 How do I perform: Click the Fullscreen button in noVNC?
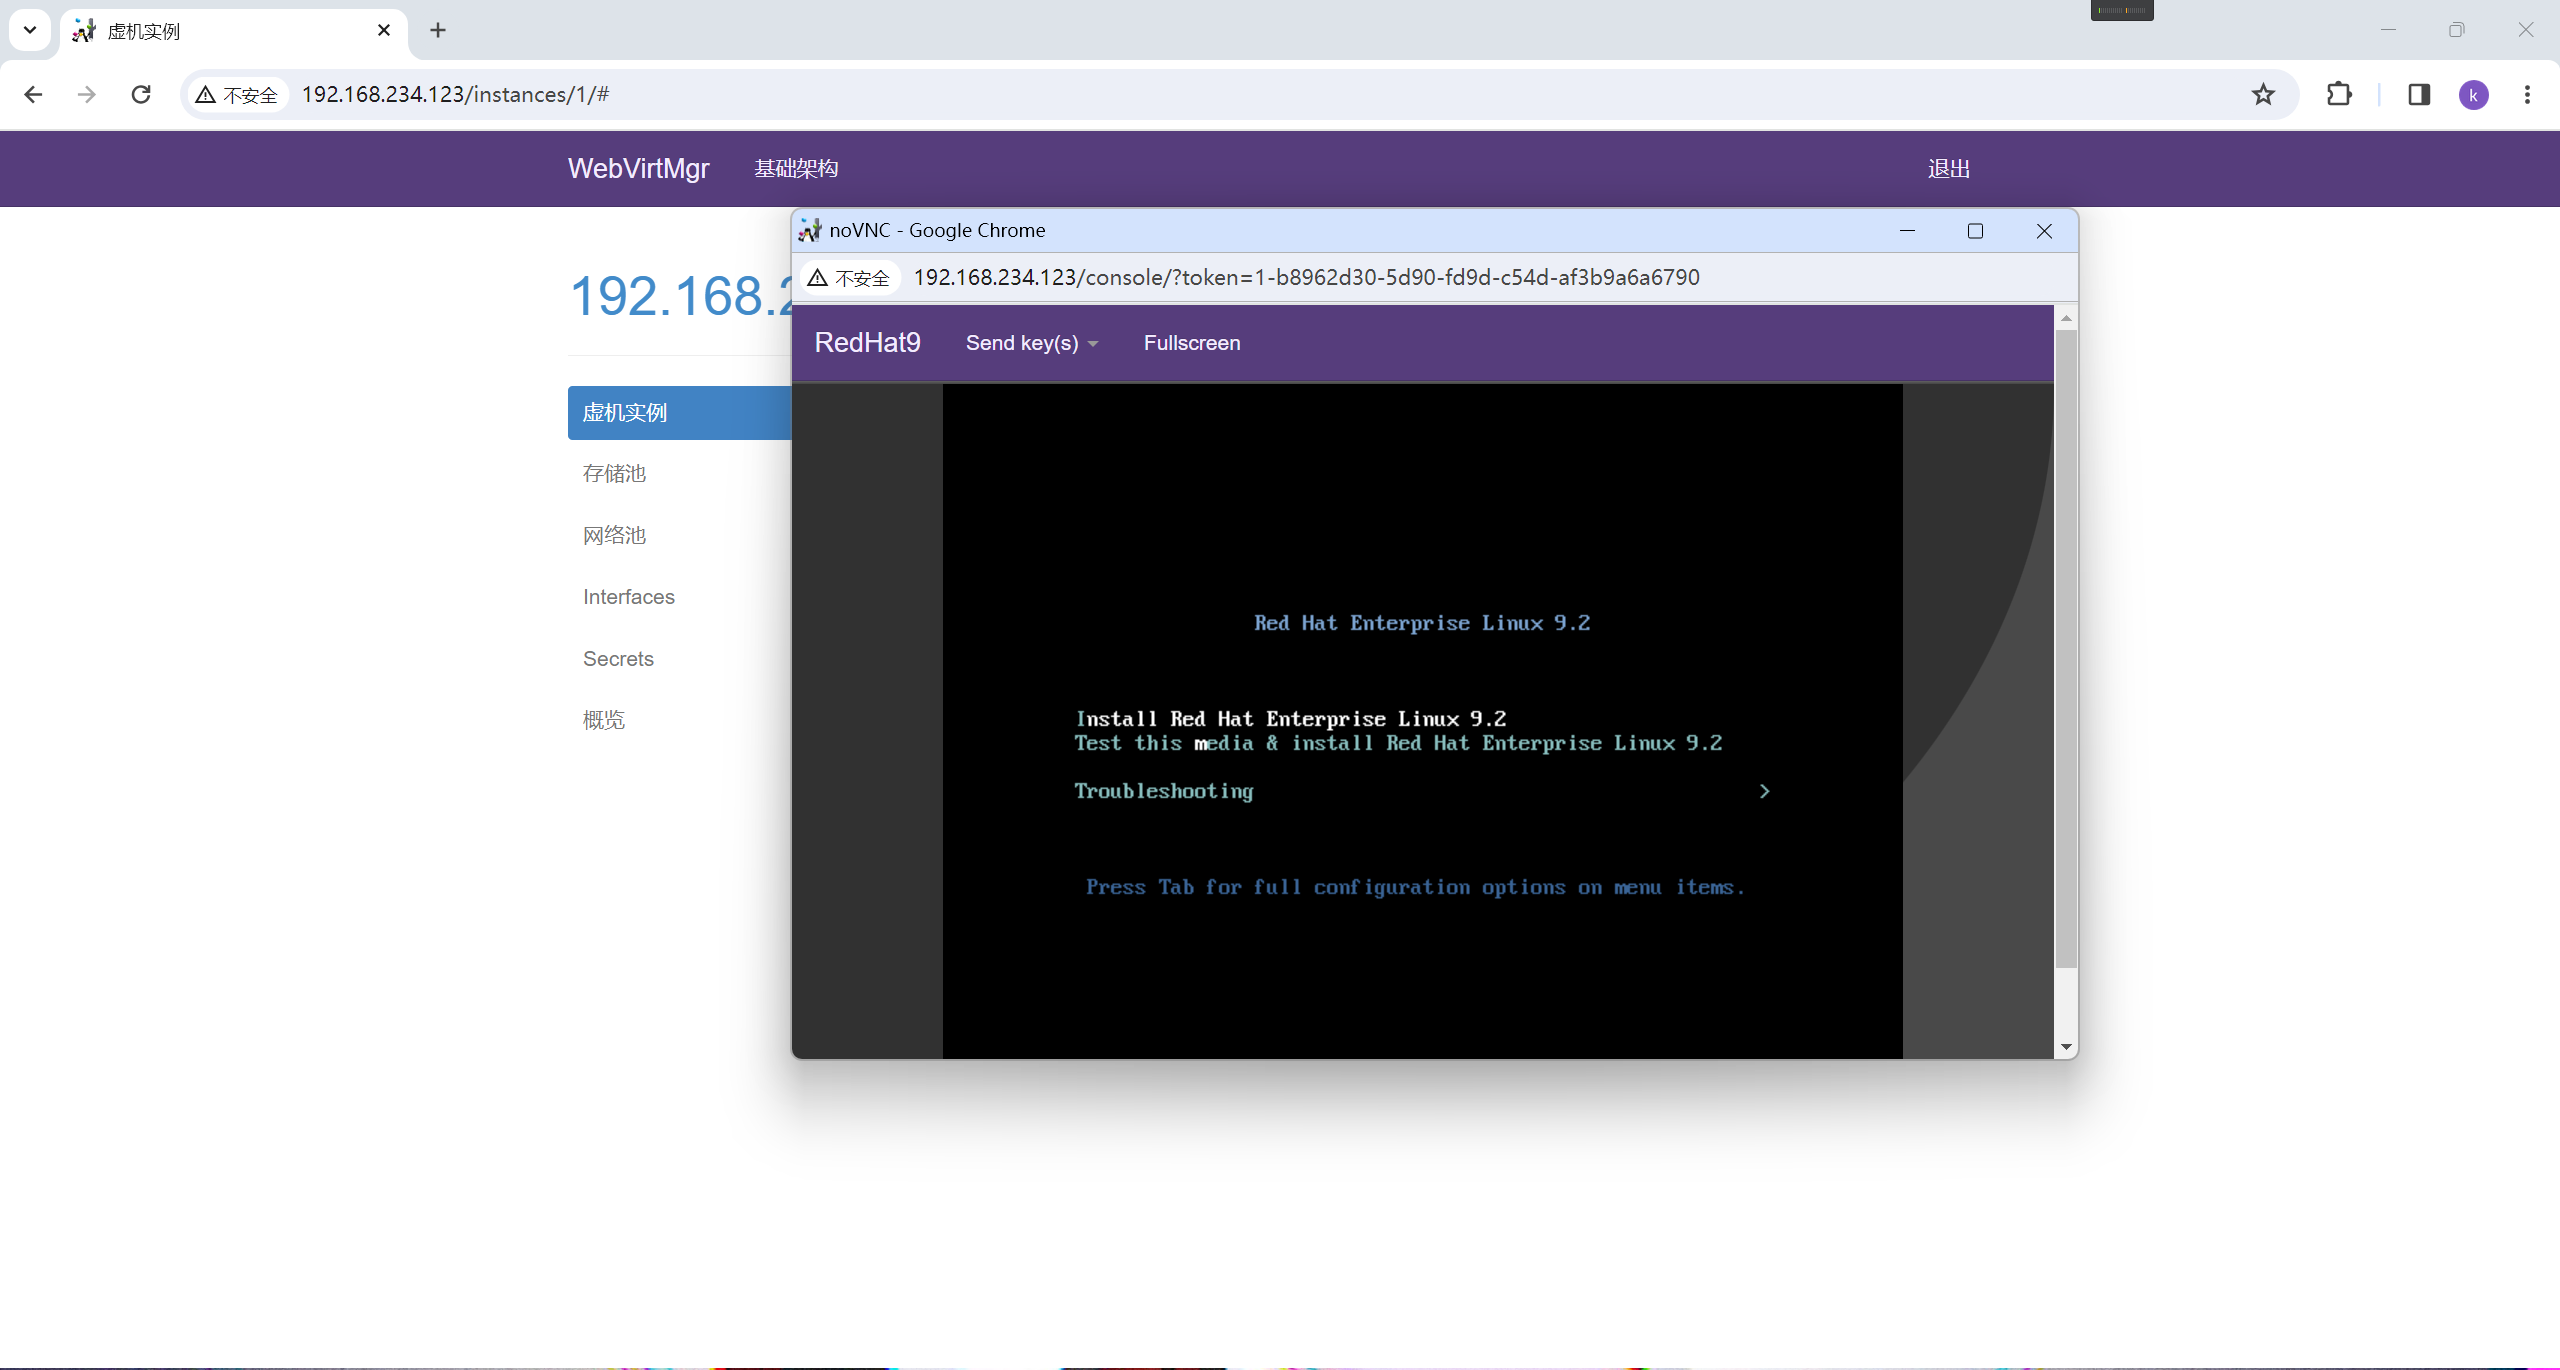point(1192,343)
